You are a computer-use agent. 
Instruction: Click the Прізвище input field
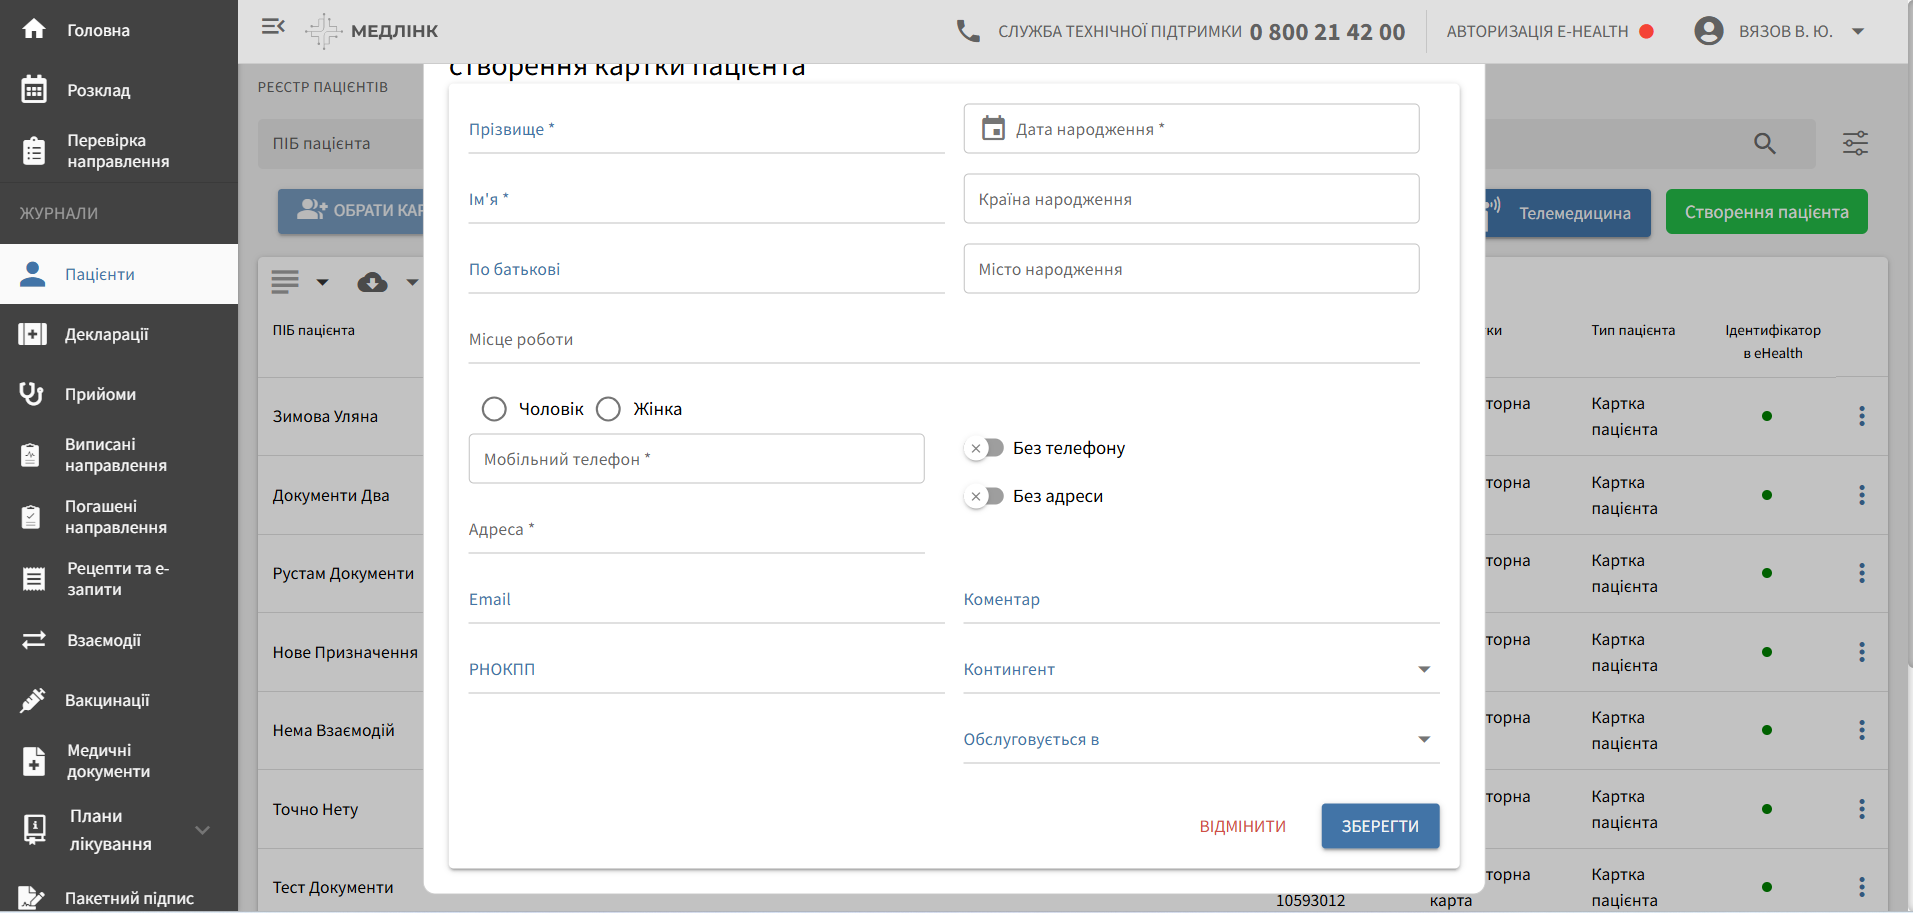pos(705,131)
